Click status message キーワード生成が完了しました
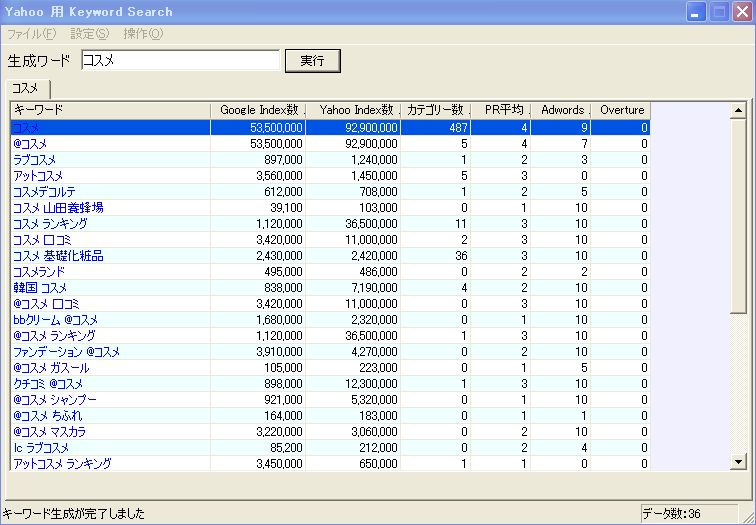The image size is (756, 525). 73,514
